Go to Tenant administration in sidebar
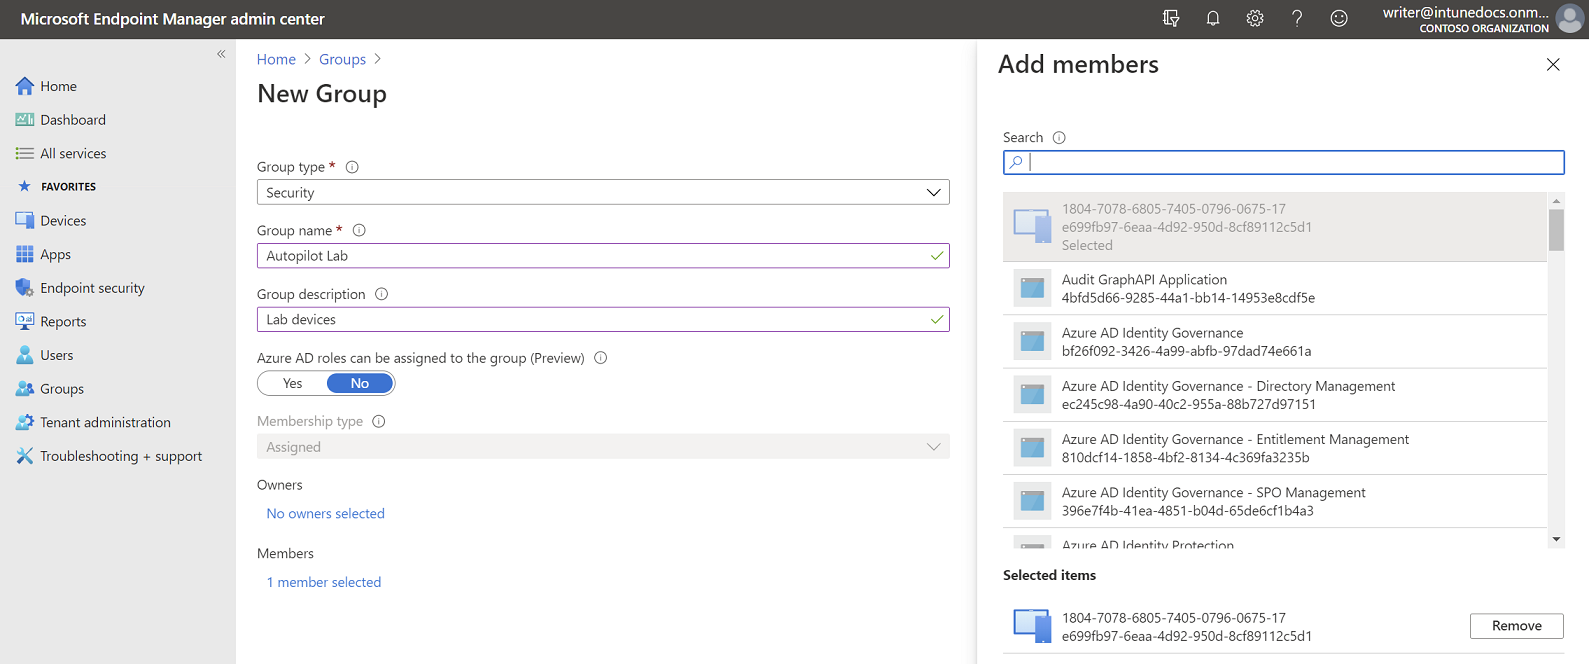The height and width of the screenshot is (664, 1589). (x=105, y=422)
